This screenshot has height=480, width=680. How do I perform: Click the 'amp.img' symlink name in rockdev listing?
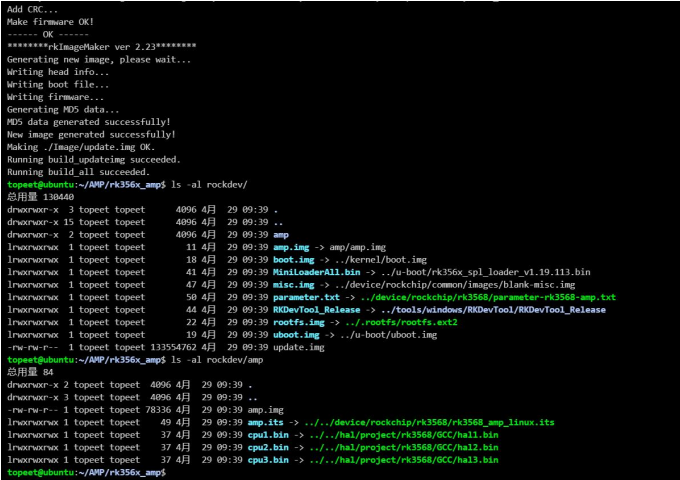(291, 247)
